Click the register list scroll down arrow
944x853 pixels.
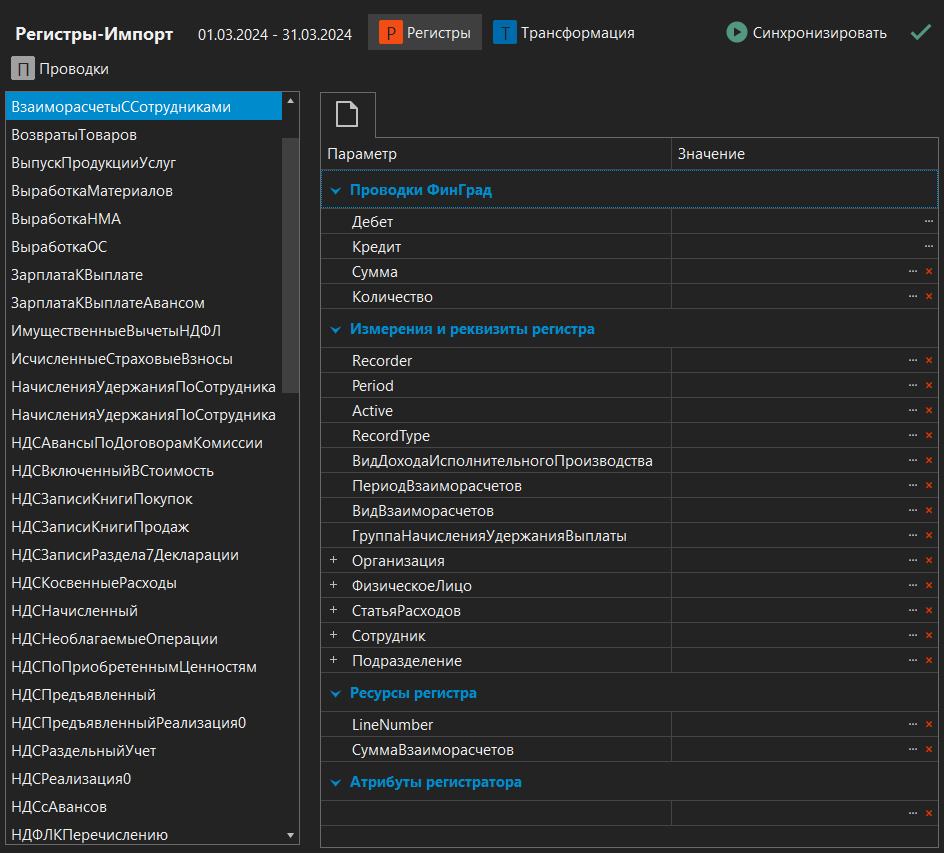pyautogui.click(x=291, y=835)
